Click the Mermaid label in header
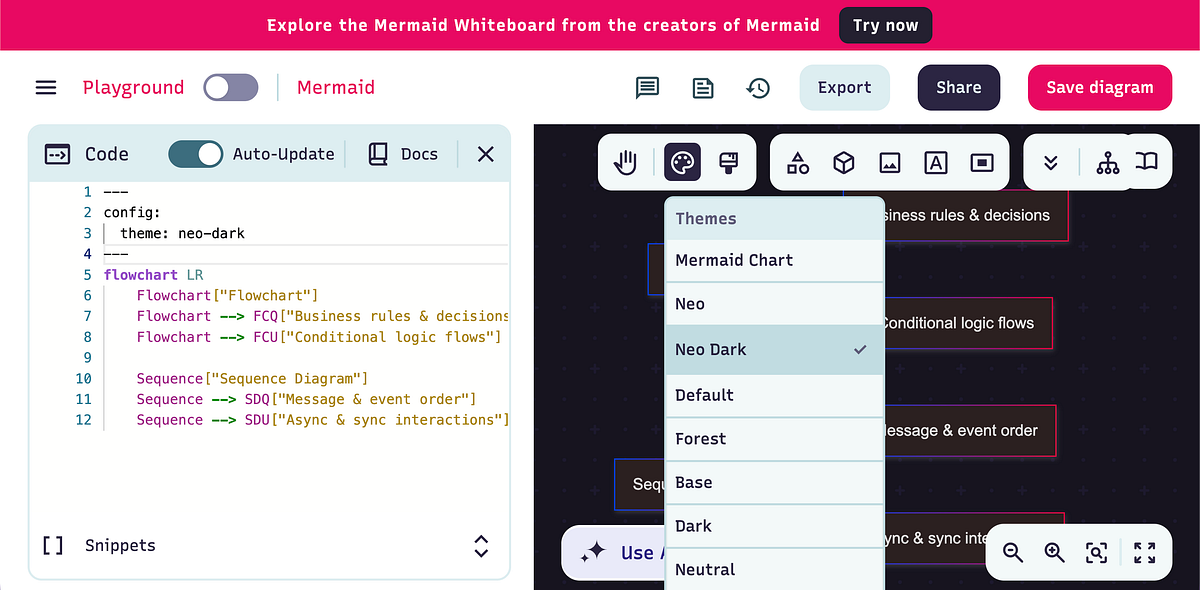Viewport: 1200px width, 590px height. coord(336,88)
